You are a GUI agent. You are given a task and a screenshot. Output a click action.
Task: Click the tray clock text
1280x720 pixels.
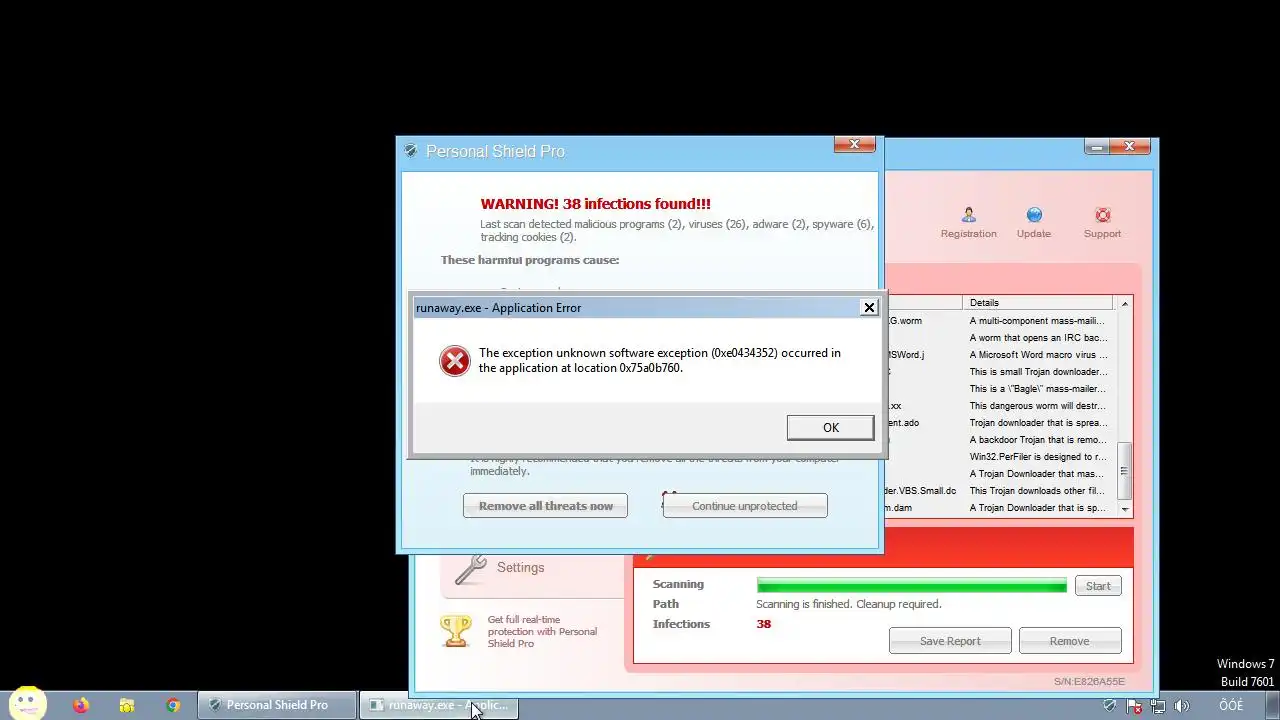[x=1231, y=706]
